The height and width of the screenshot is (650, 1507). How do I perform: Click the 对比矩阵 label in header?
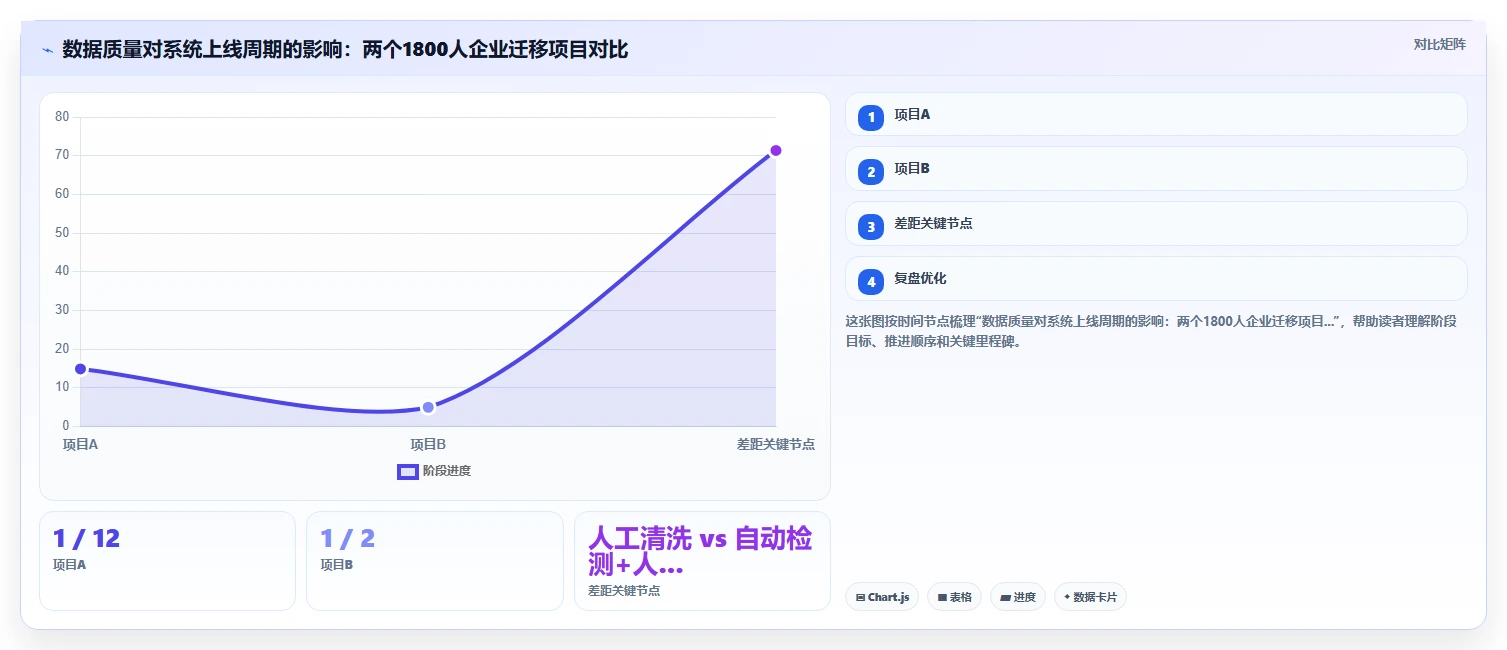click(1439, 44)
